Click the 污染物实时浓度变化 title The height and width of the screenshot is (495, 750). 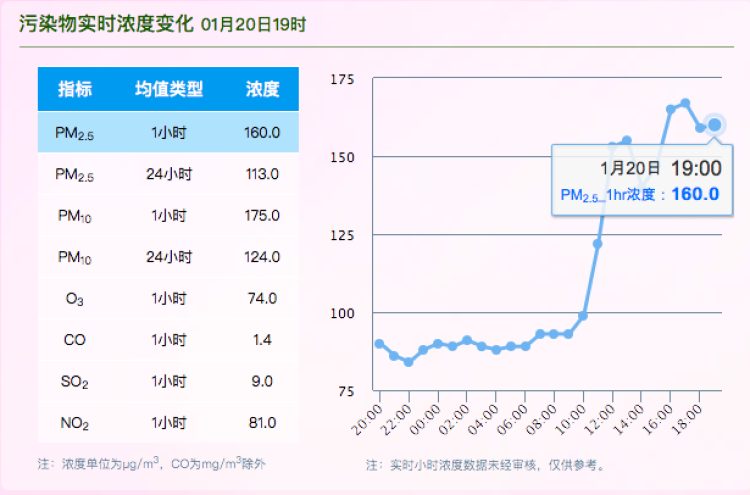tap(106, 24)
